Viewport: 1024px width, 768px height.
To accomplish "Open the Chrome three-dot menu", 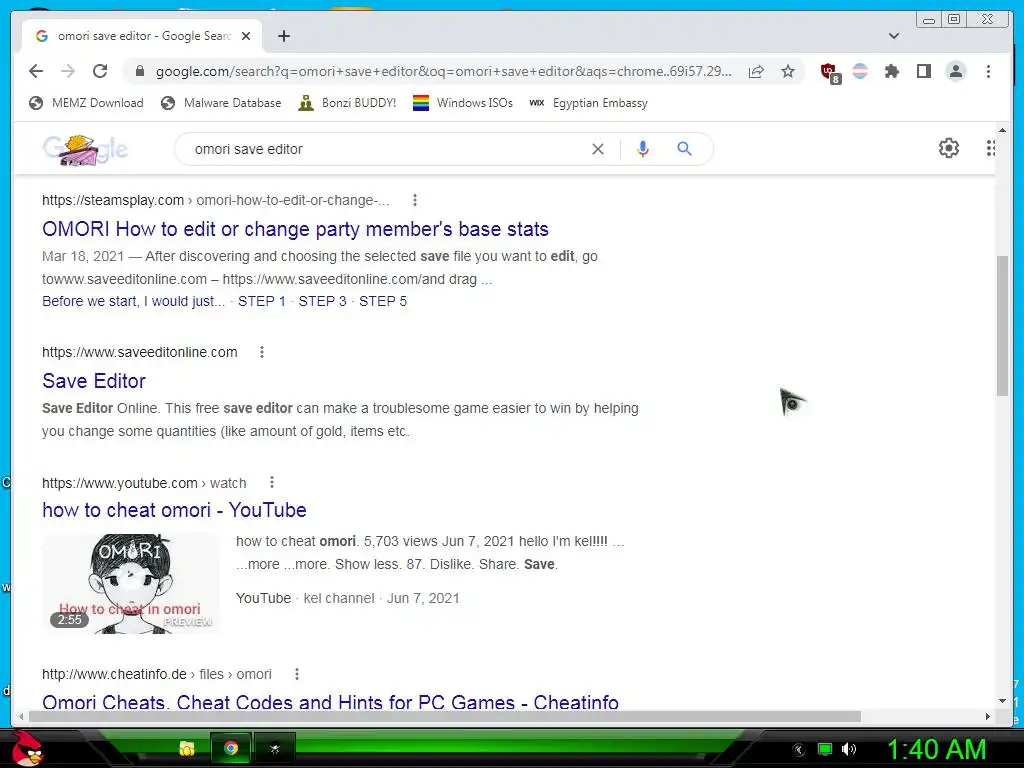I will tap(988, 71).
